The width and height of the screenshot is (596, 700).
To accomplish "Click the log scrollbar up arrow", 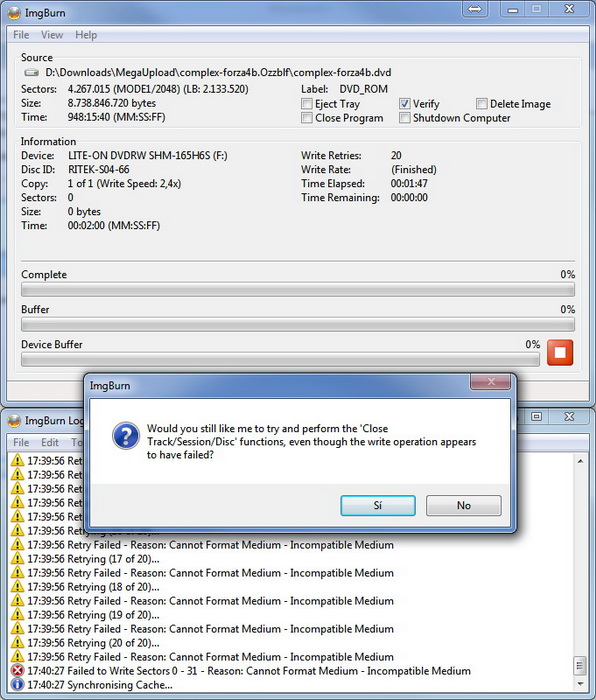I will point(580,461).
